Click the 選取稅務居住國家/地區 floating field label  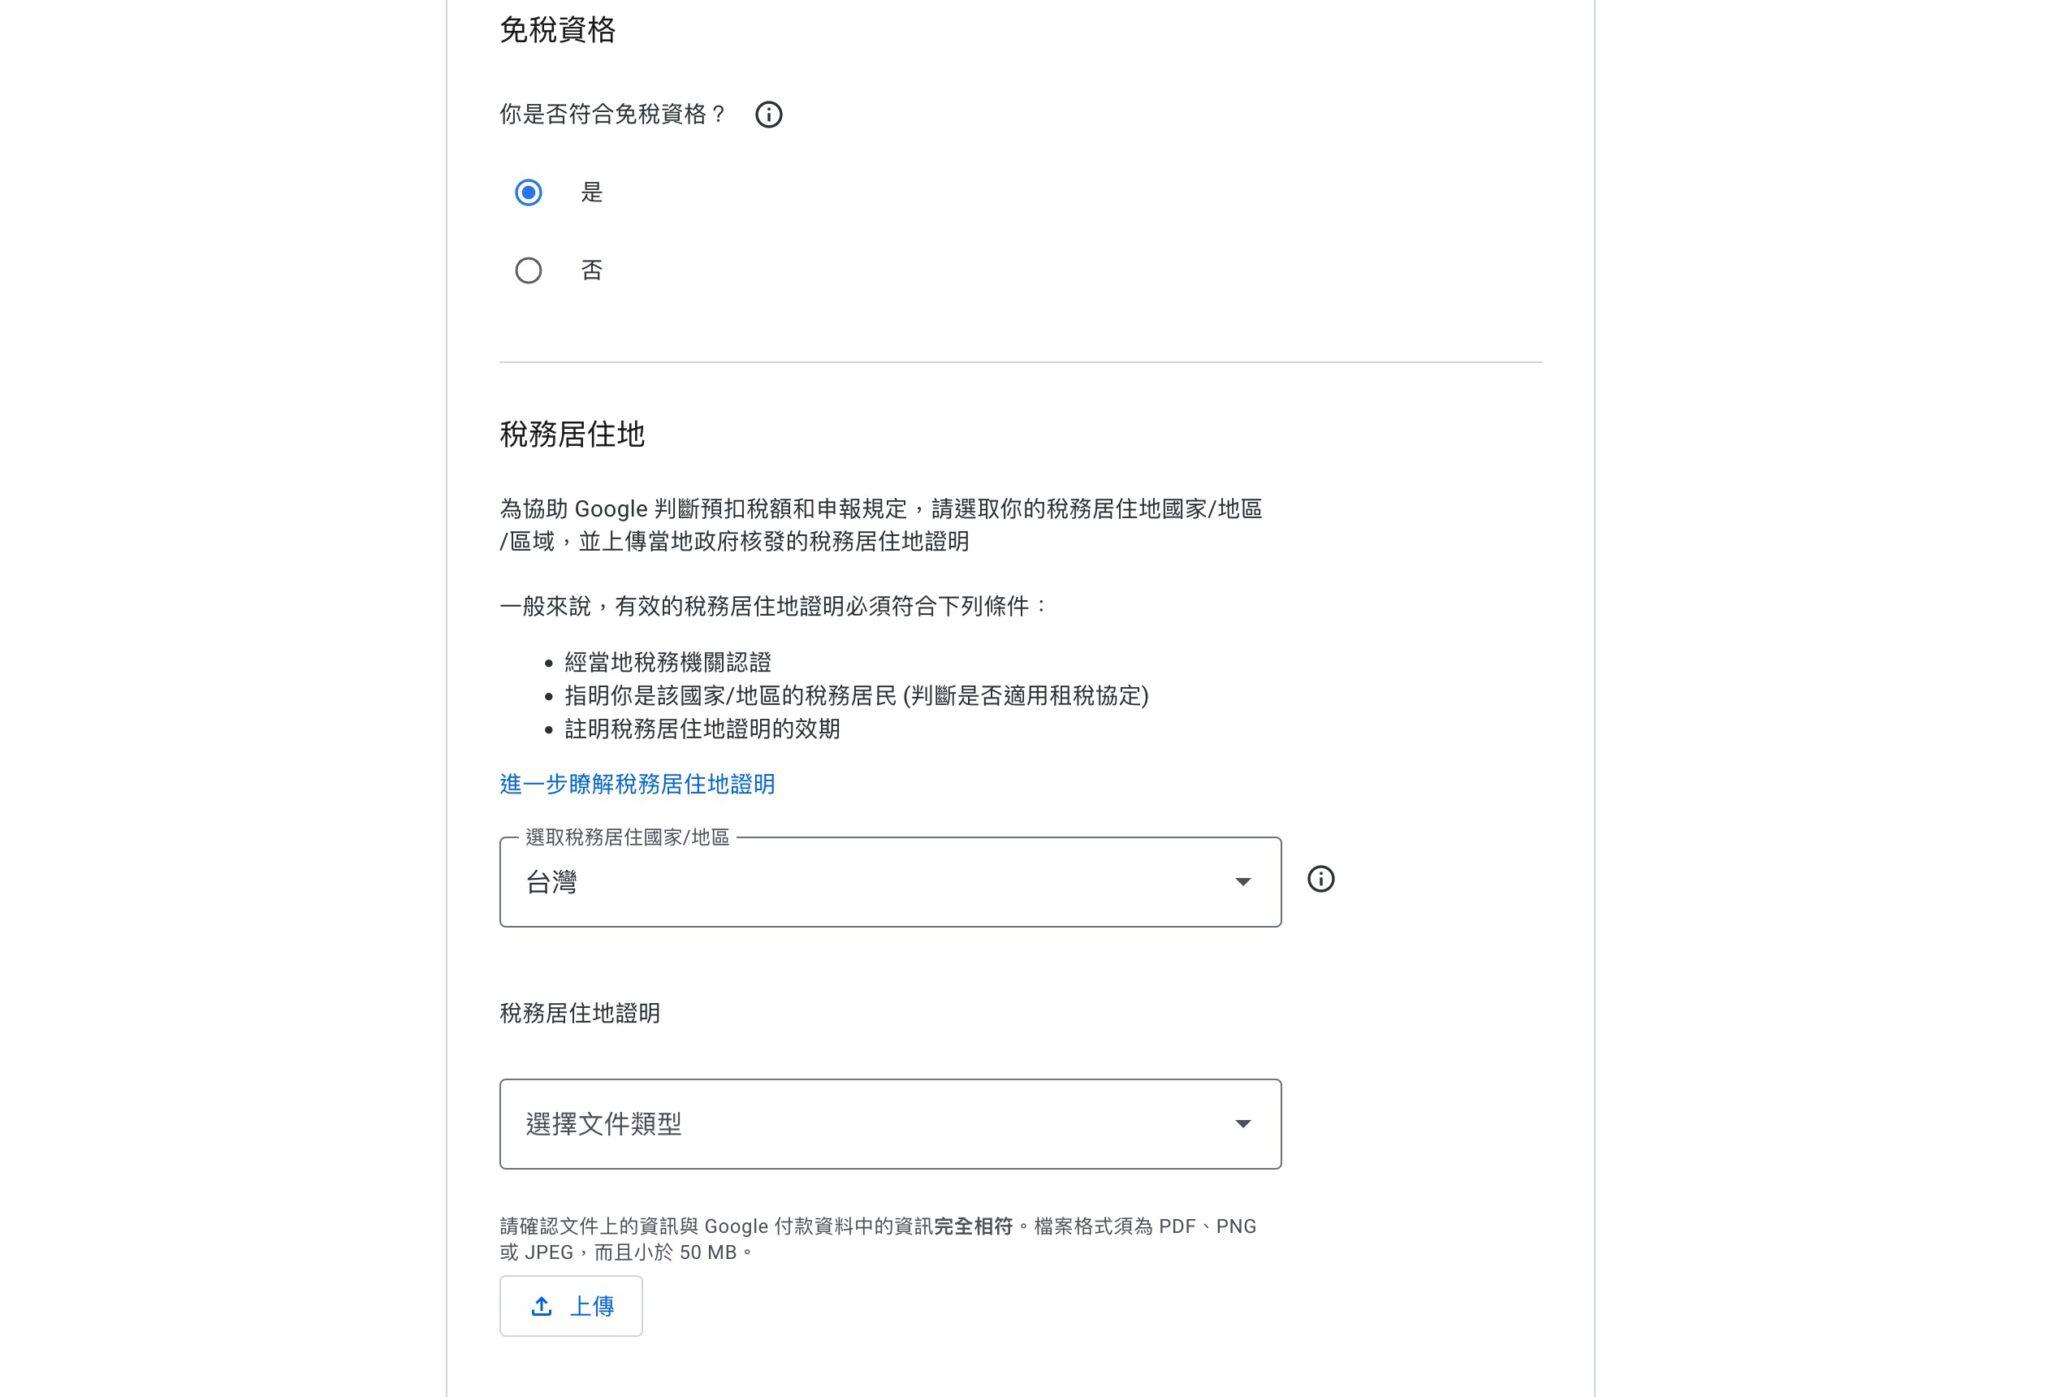coord(627,837)
